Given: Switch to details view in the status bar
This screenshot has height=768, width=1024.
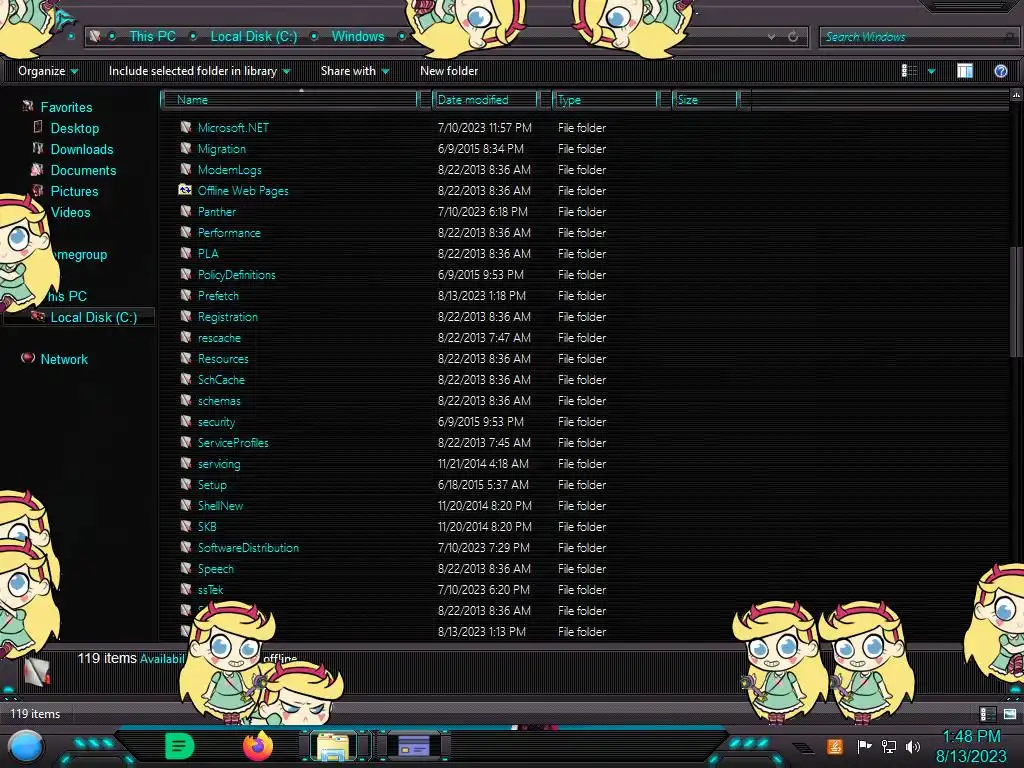Looking at the screenshot, I should click(x=987, y=714).
